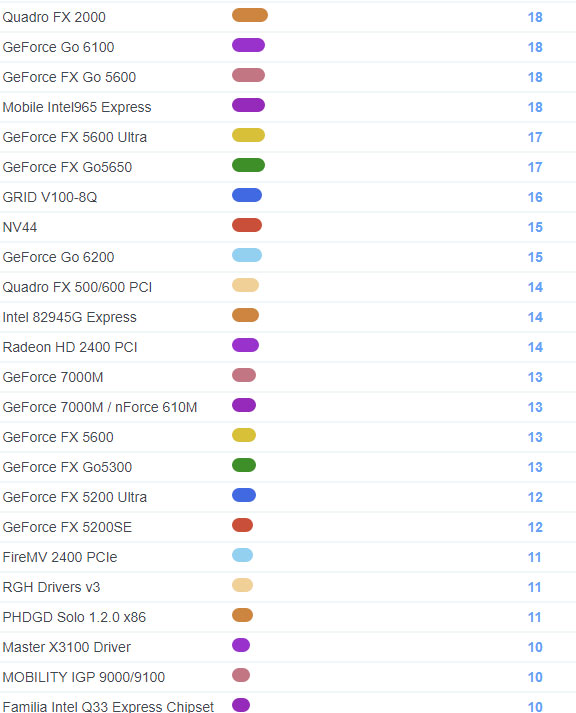Click score 16 for GRID V100-8Q
This screenshot has width=576, height=713.
pyautogui.click(x=535, y=197)
